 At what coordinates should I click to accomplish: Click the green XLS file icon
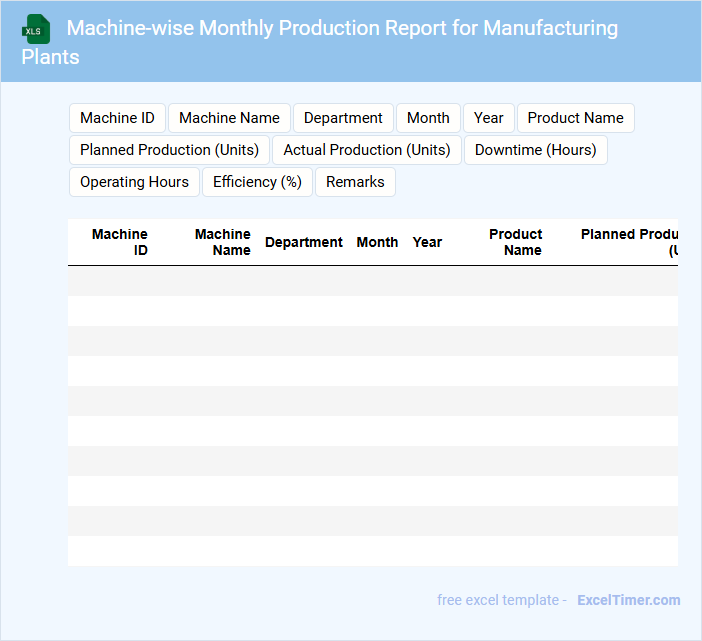point(36,29)
